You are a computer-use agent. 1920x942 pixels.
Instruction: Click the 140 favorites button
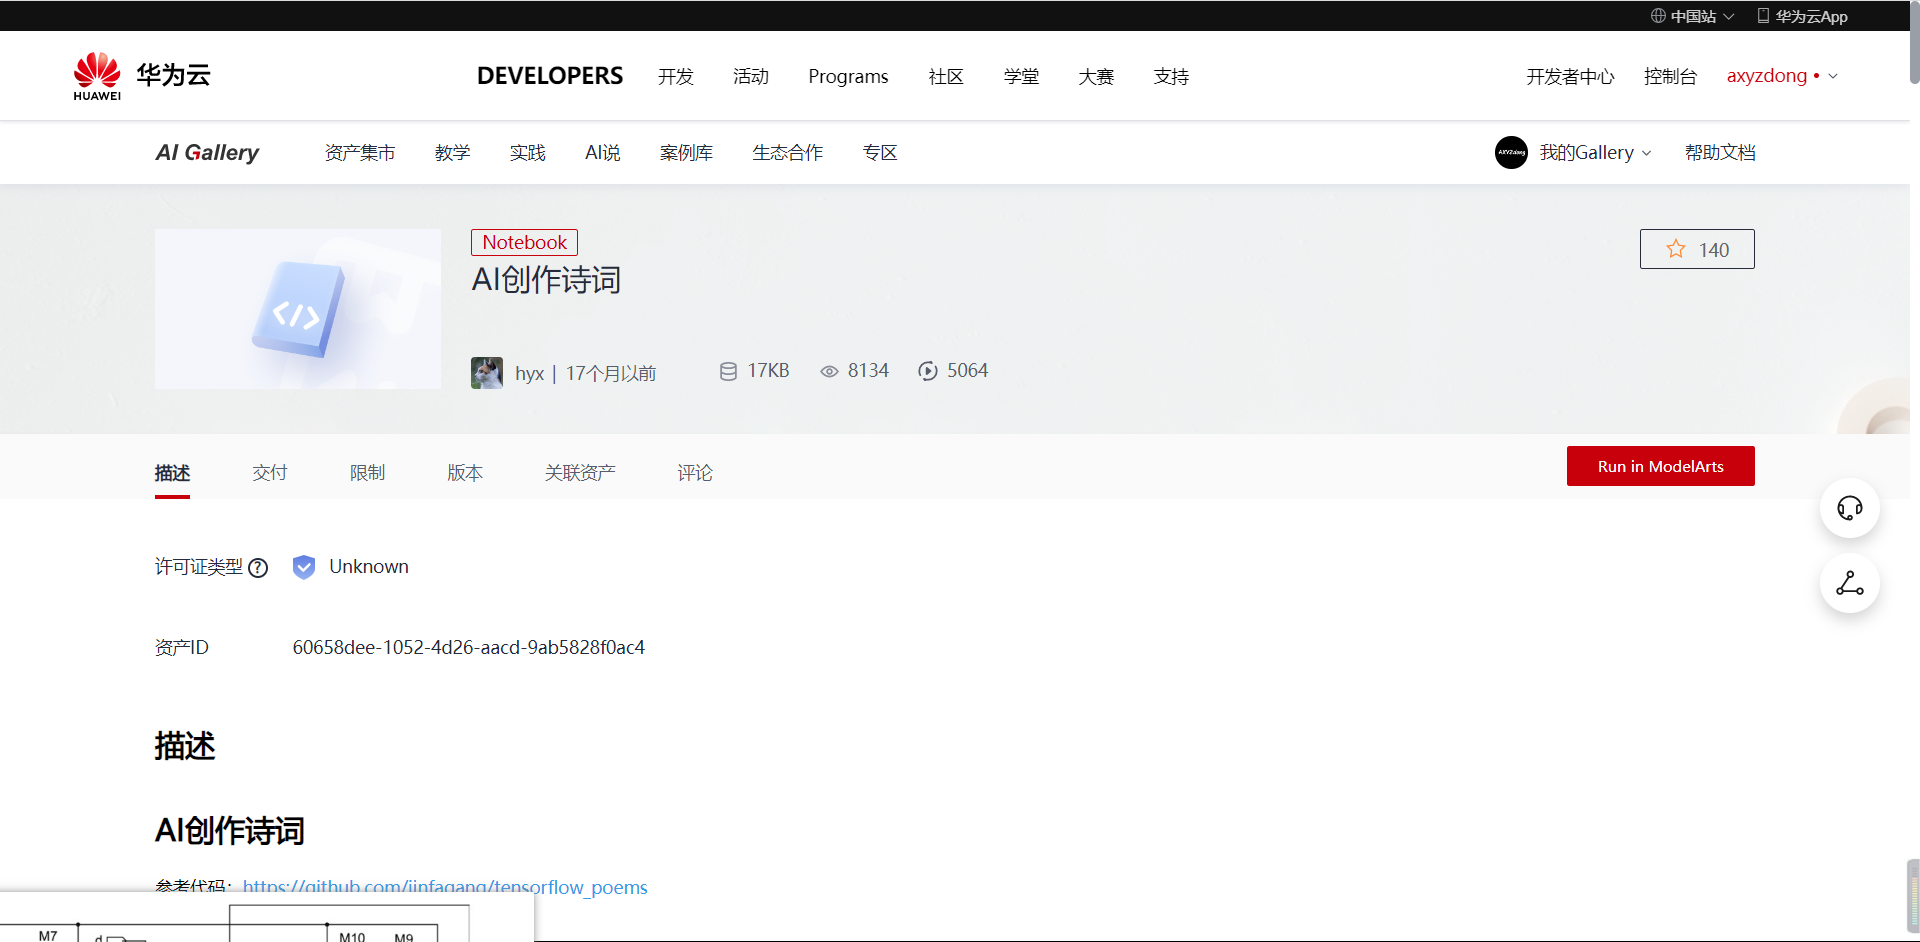pyautogui.click(x=1697, y=249)
